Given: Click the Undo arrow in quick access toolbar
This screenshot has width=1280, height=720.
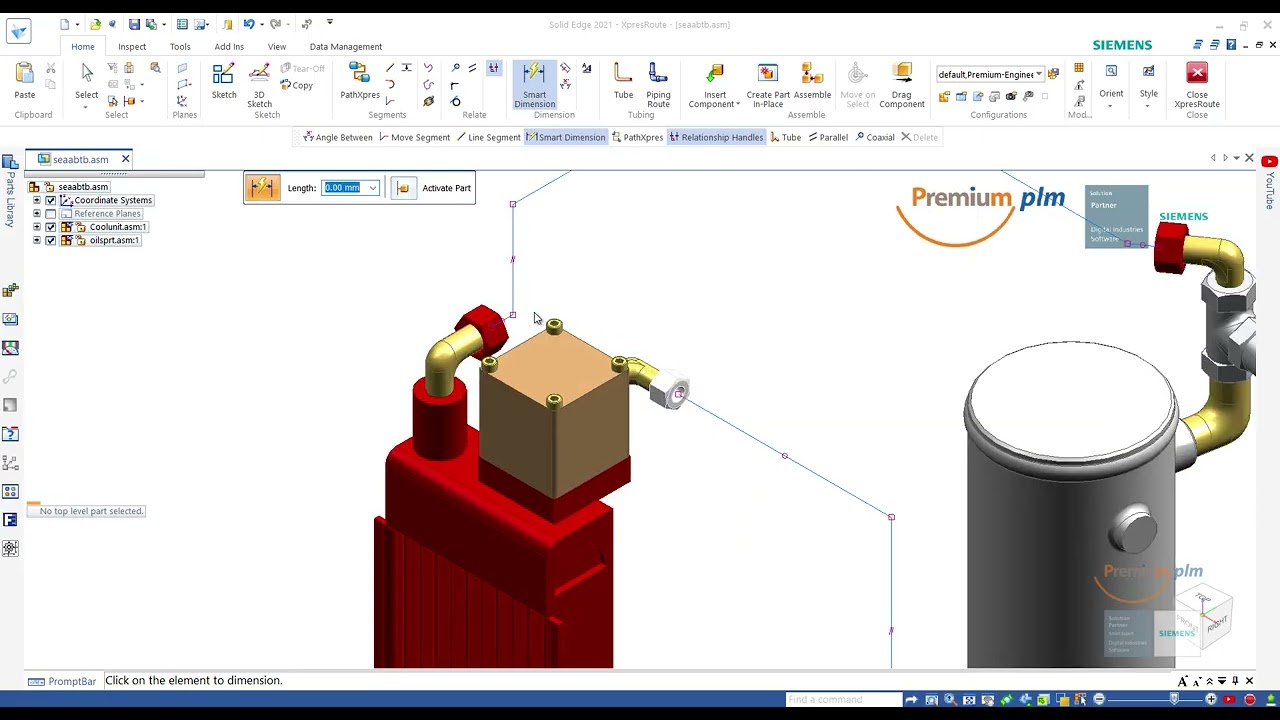Looking at the screenshot, I should point(249,24).
